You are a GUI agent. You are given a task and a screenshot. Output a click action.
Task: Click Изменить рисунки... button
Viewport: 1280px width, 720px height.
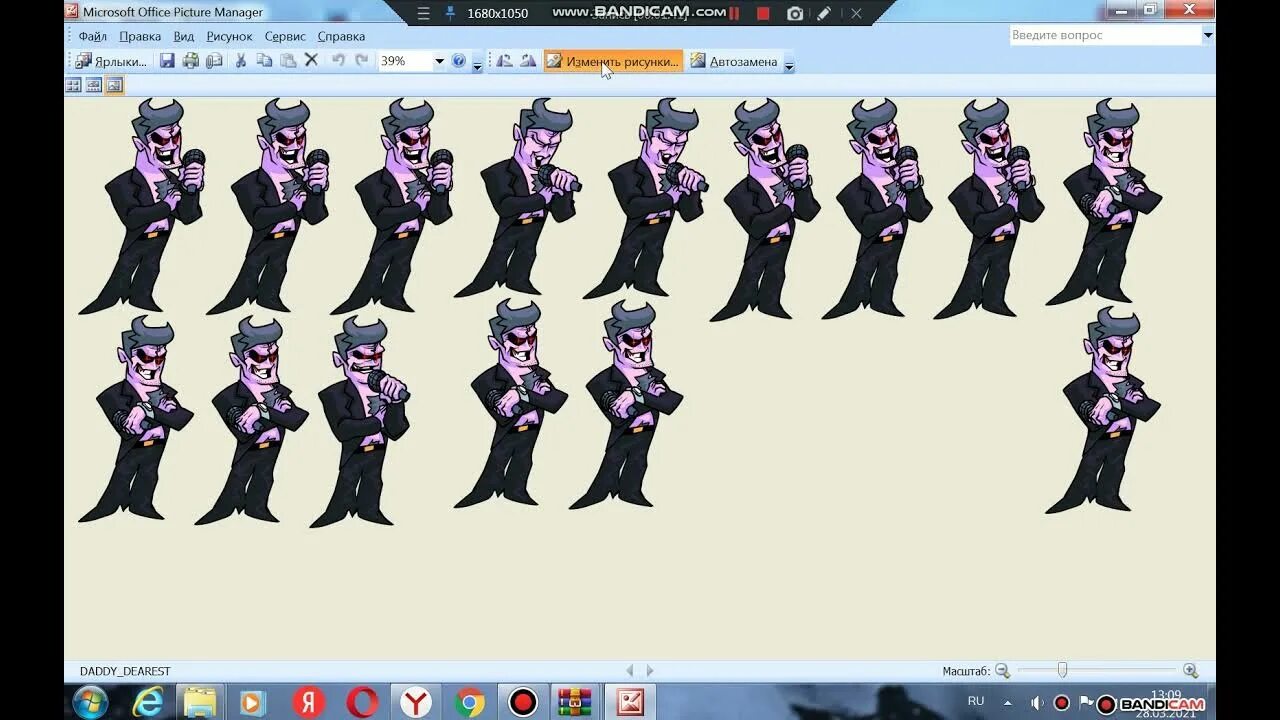(x=613, y=61)
